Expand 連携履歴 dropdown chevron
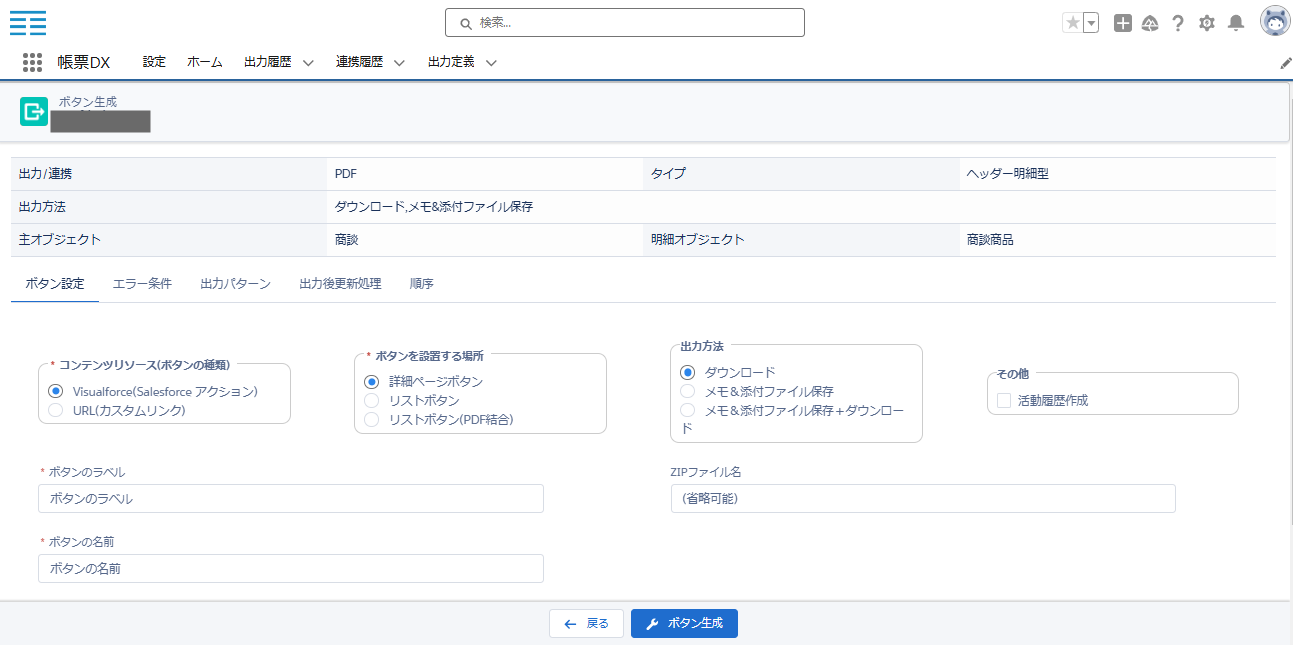This screenshot has height=645, width=1293. 399,63
